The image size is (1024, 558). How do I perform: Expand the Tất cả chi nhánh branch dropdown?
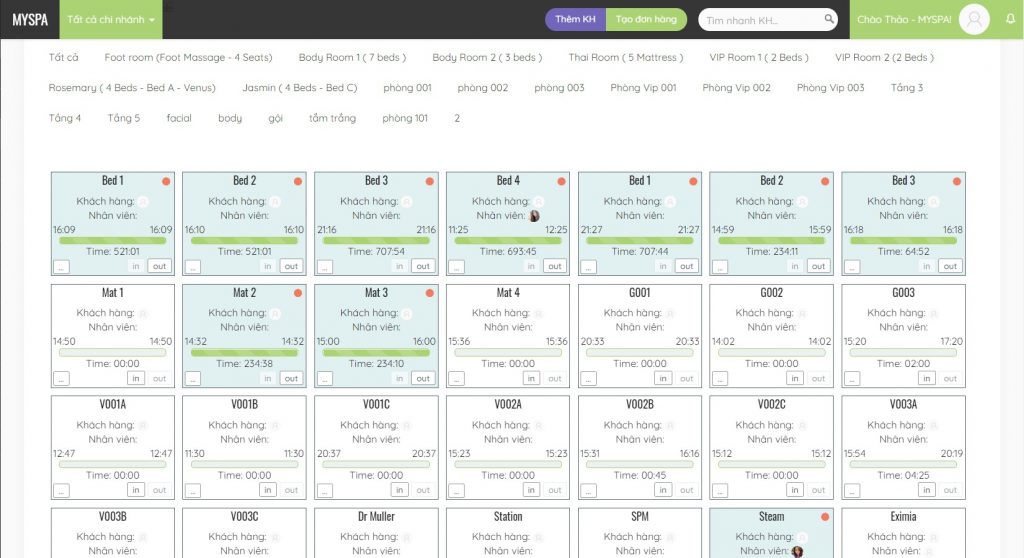[111, 20]
